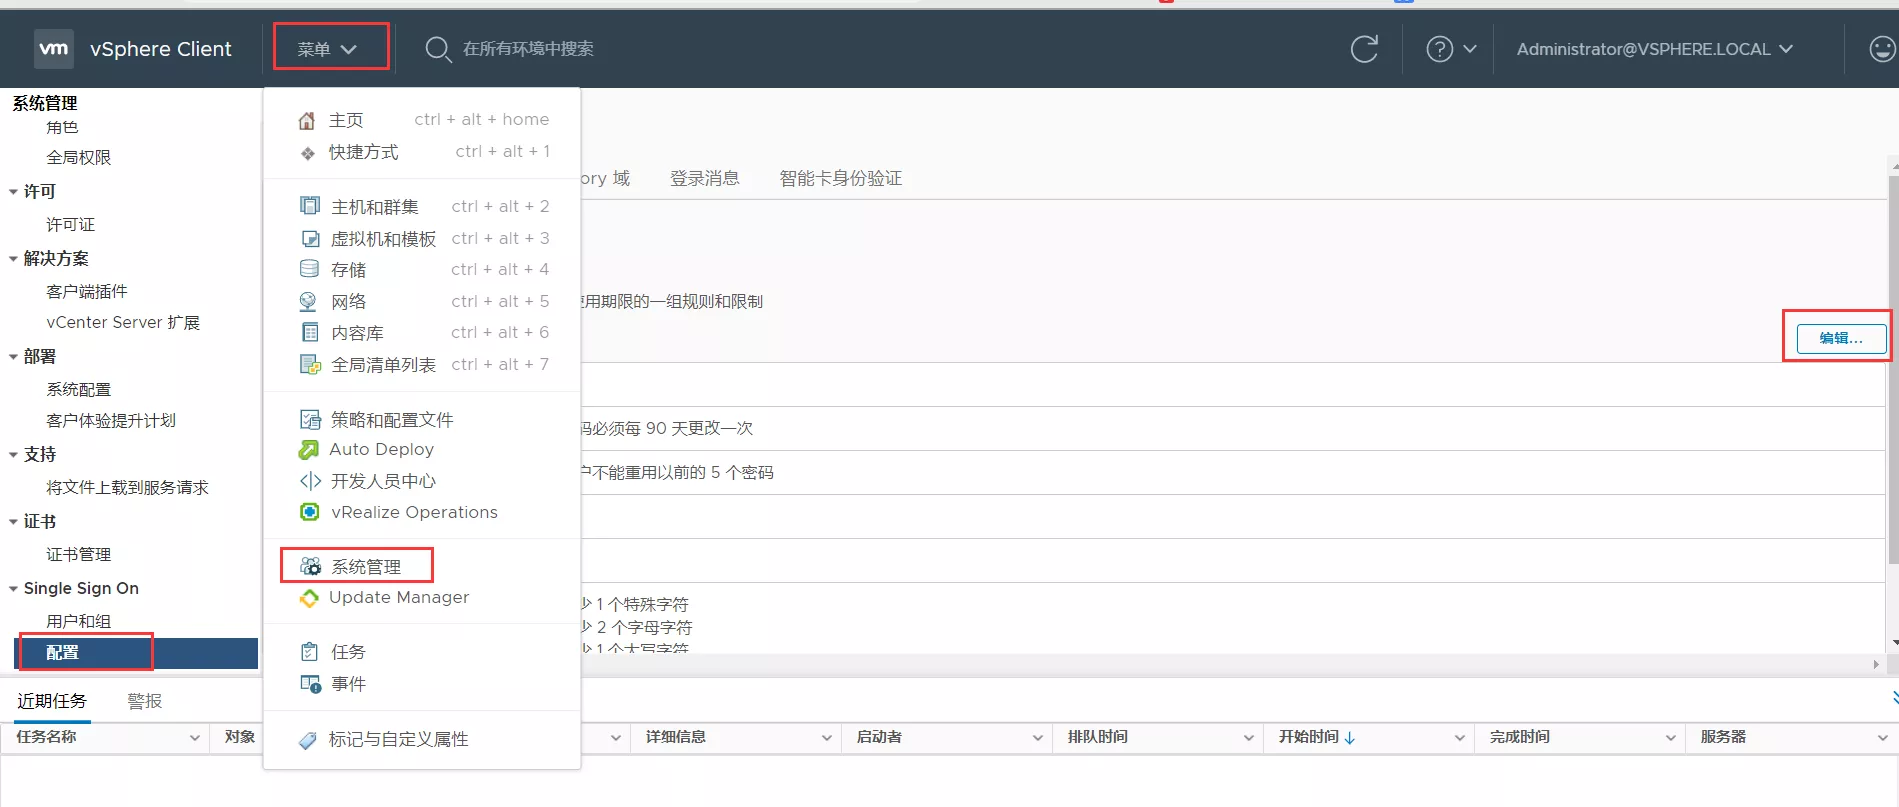Click the vRealize Operations icon

(310, 512)
